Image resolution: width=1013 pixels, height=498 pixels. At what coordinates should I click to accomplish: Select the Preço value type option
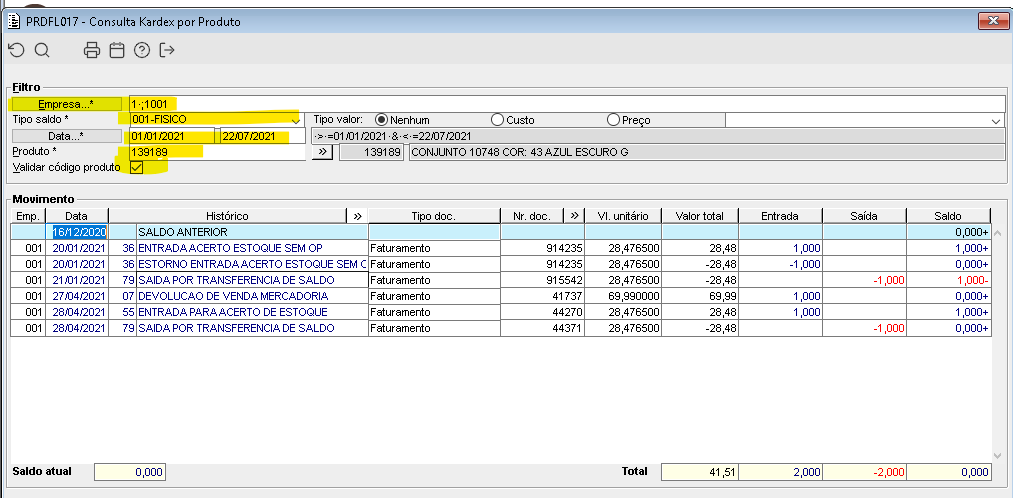(613, 120)
